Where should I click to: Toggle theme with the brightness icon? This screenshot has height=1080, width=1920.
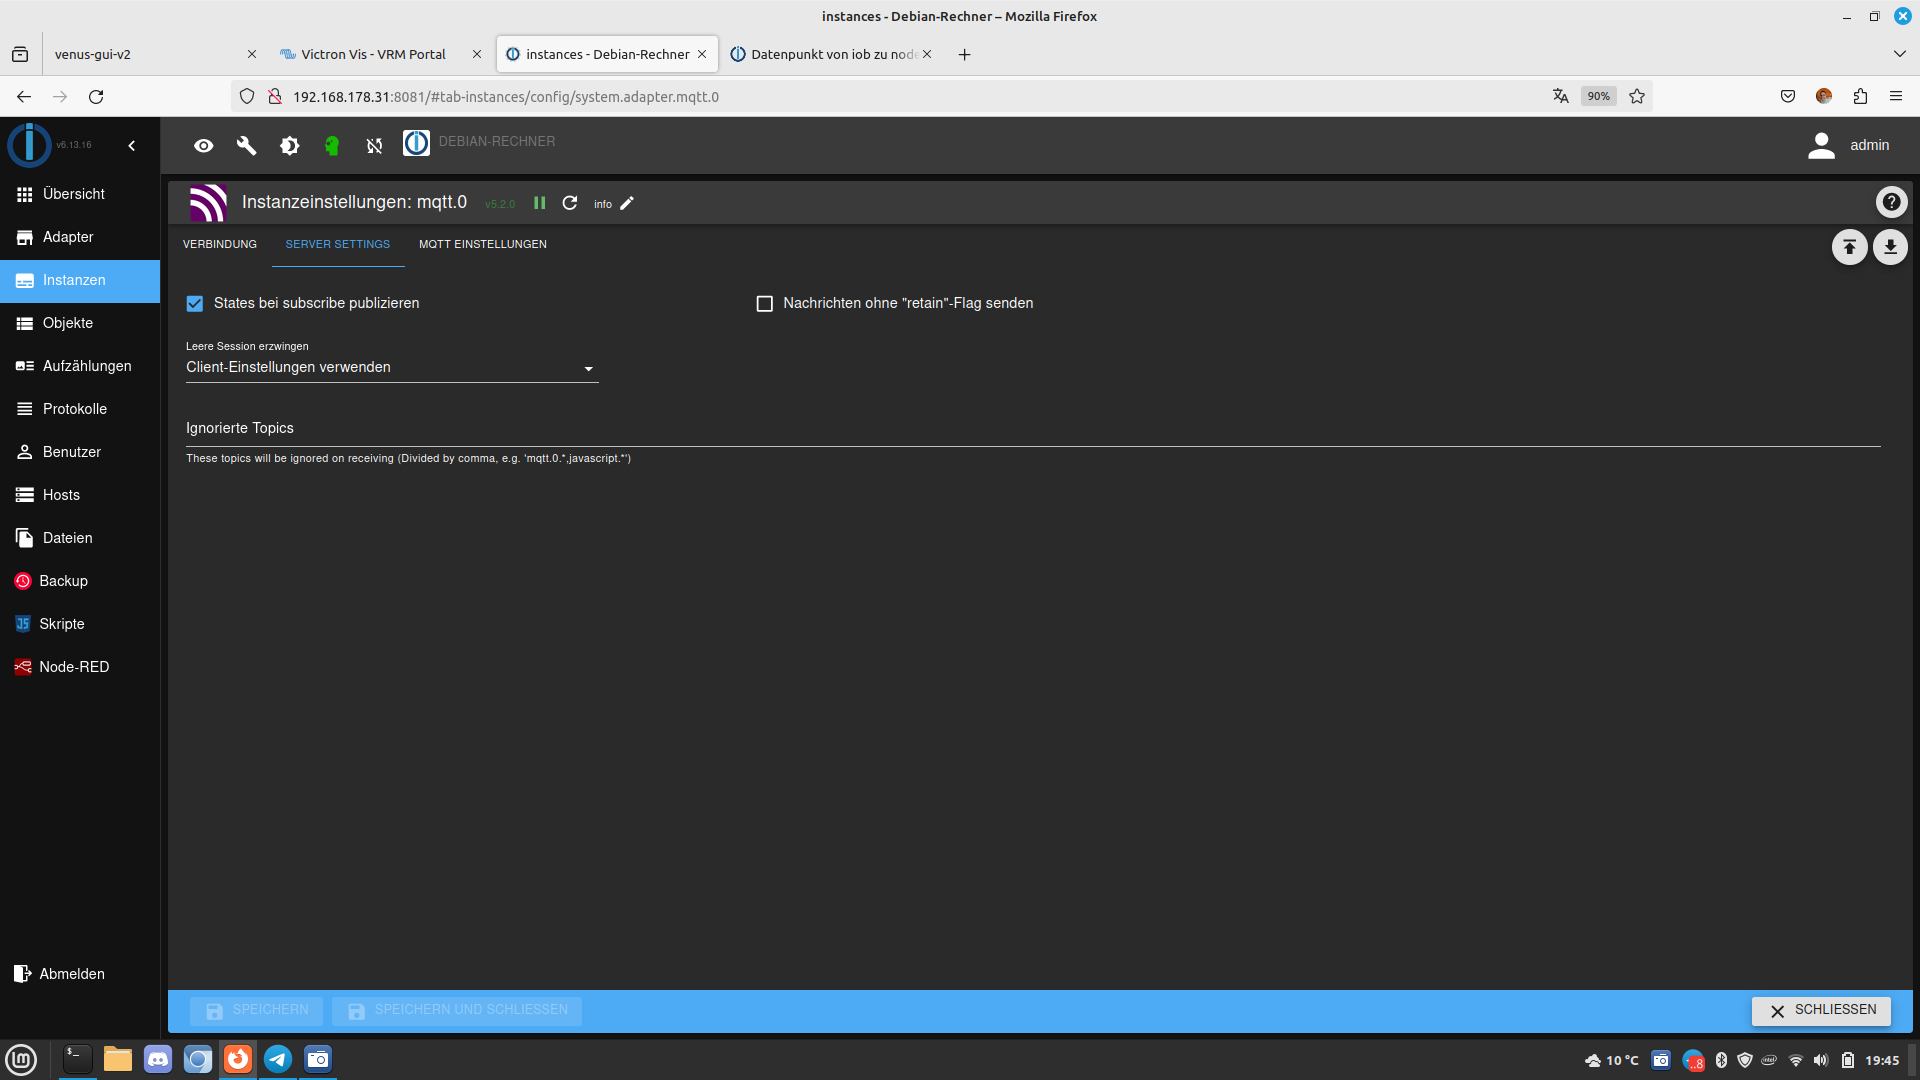[x=289, y=146]
